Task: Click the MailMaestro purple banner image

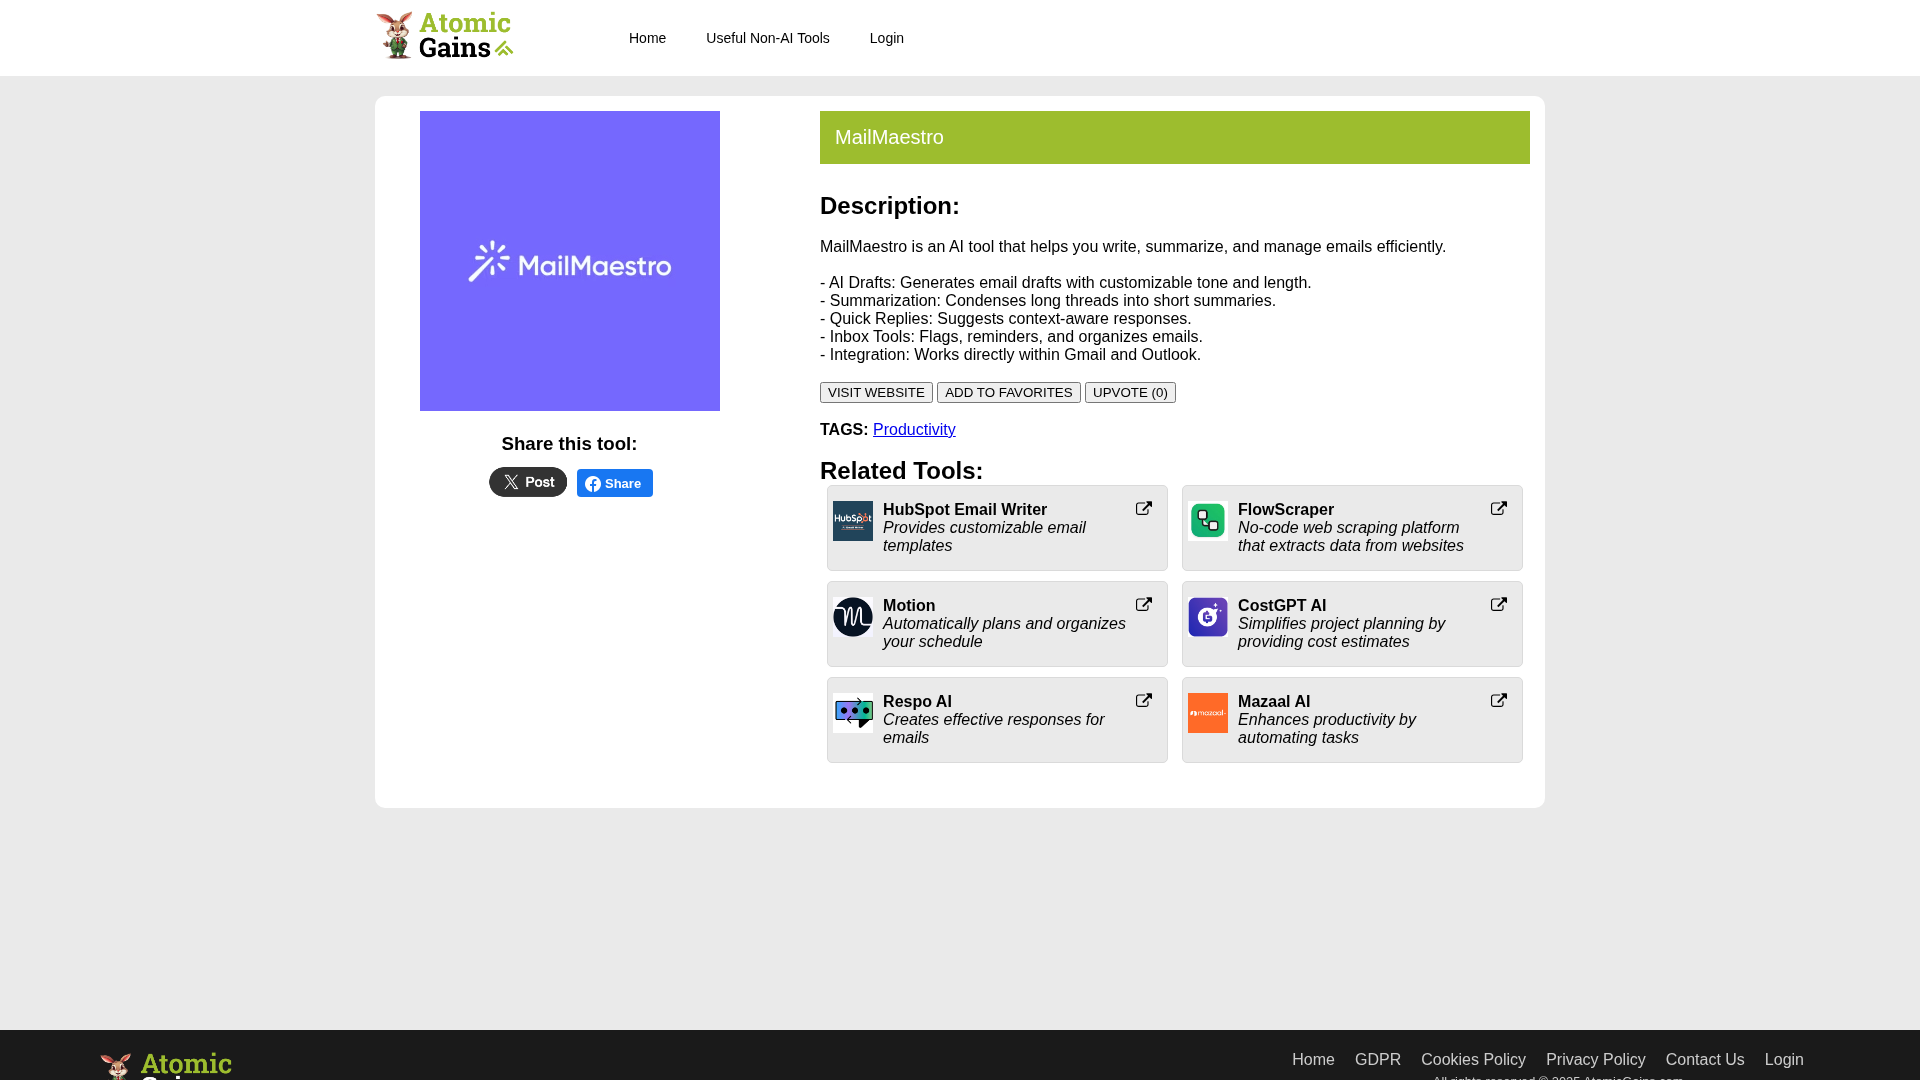Action: pos(570,261)
